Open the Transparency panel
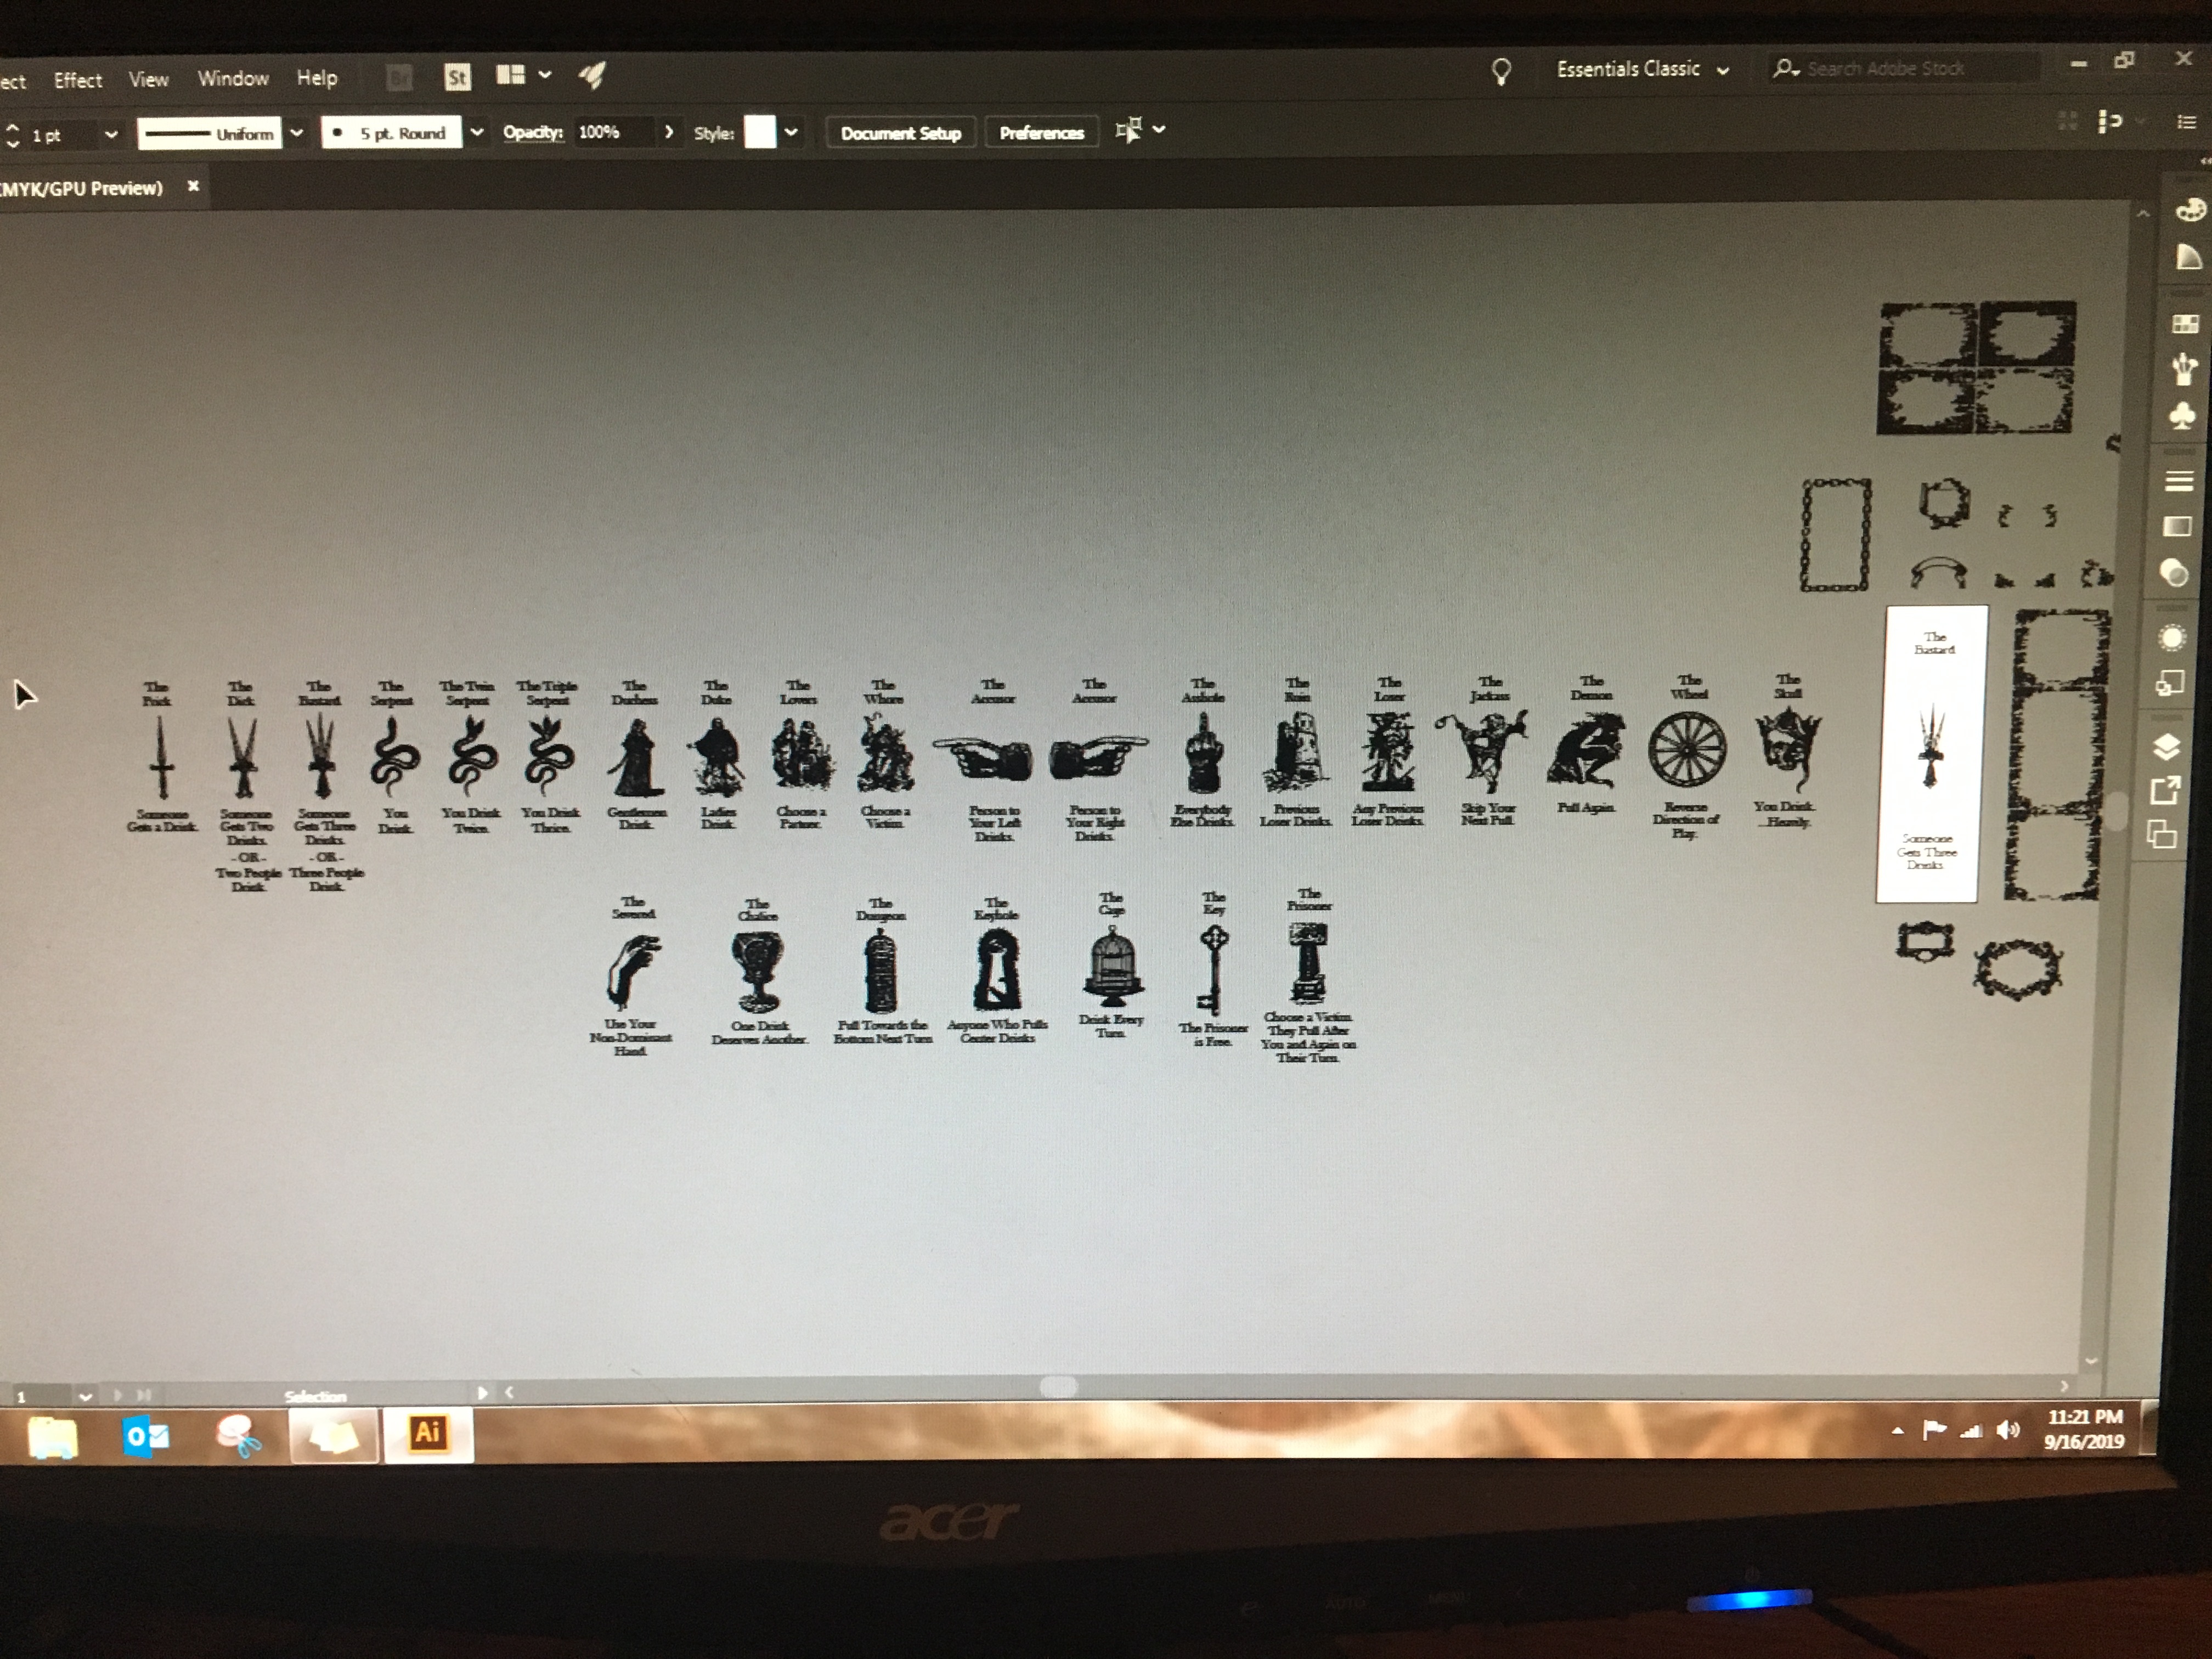The height and width of the screenshot is (1659, 2212). (x=2175, y=573)
